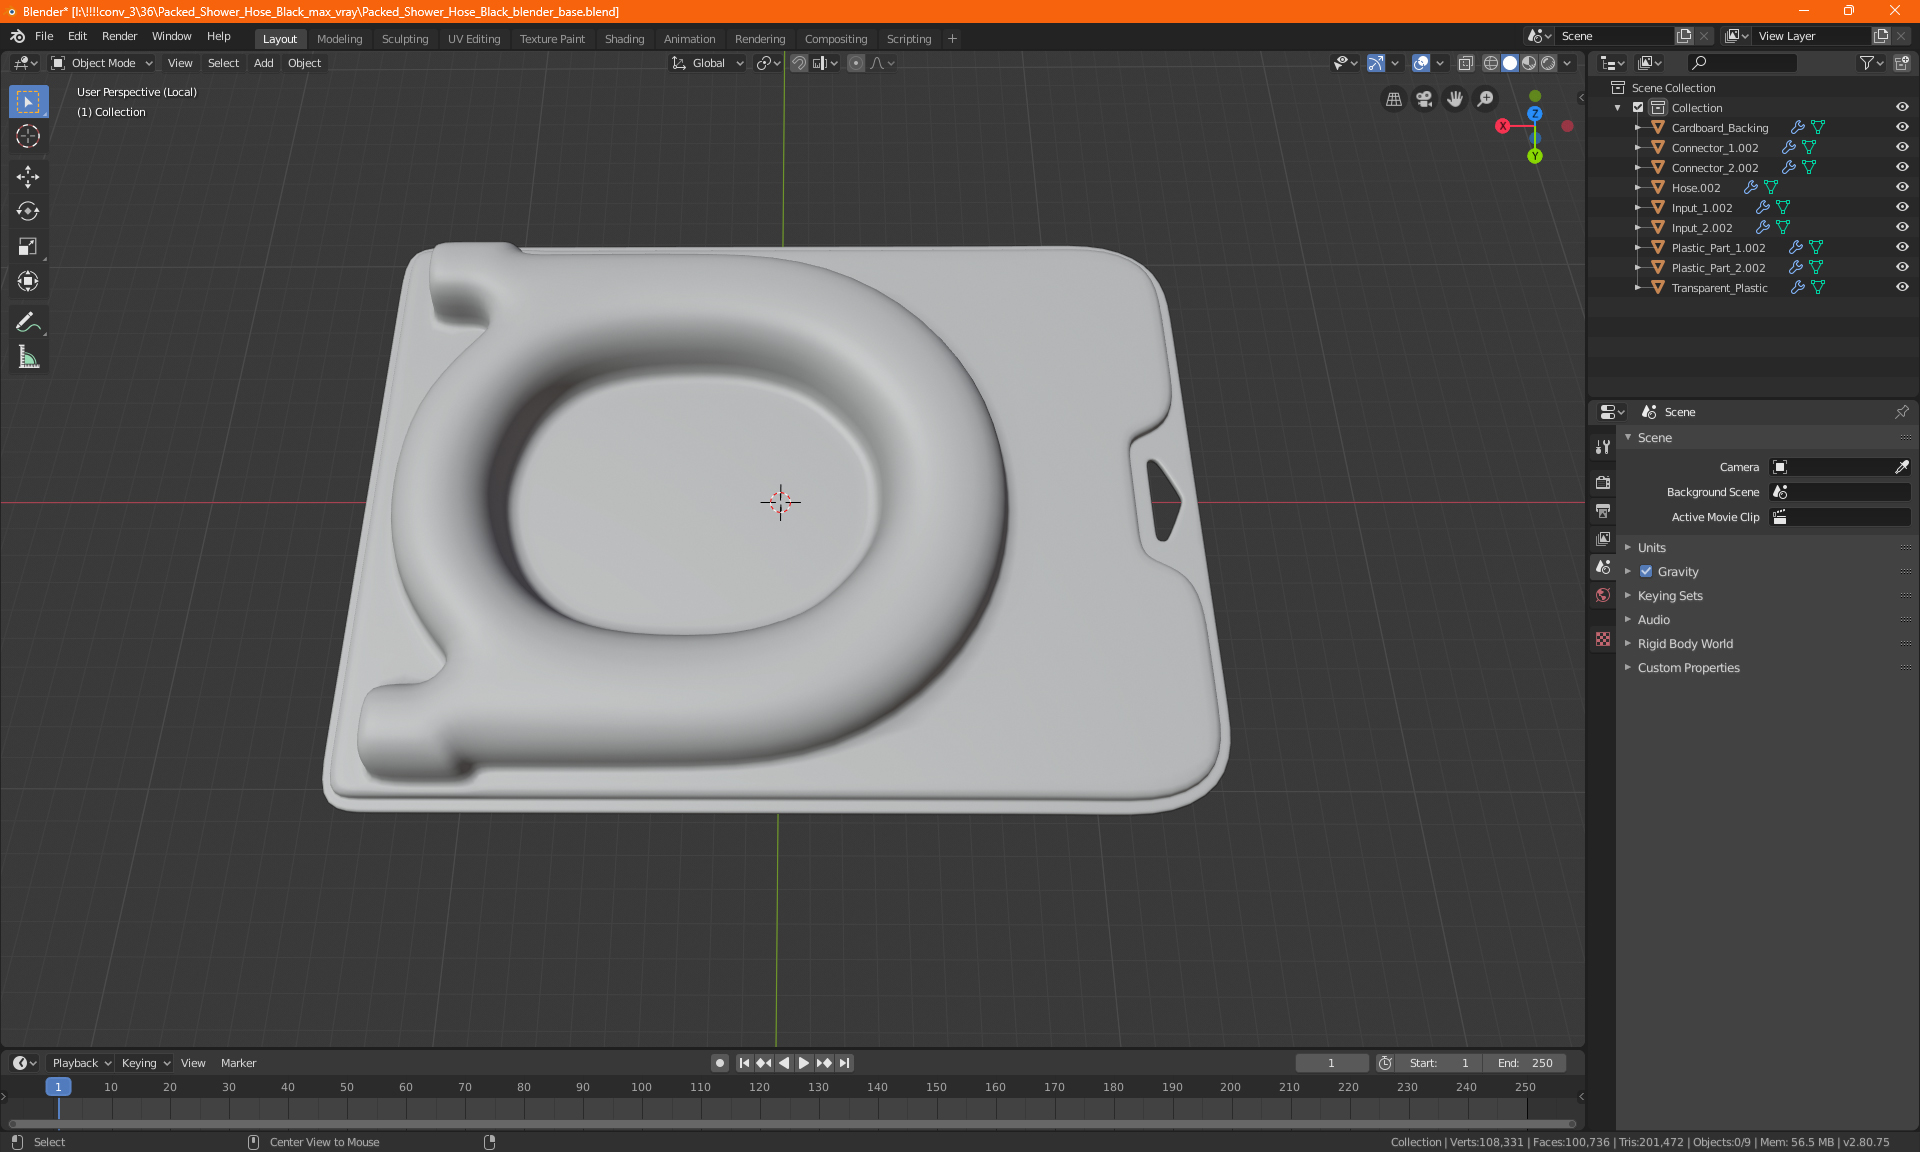Click the Z axis on navigation gizmo
This screenshot has width=1920, height=1152.
(1534, 114)
